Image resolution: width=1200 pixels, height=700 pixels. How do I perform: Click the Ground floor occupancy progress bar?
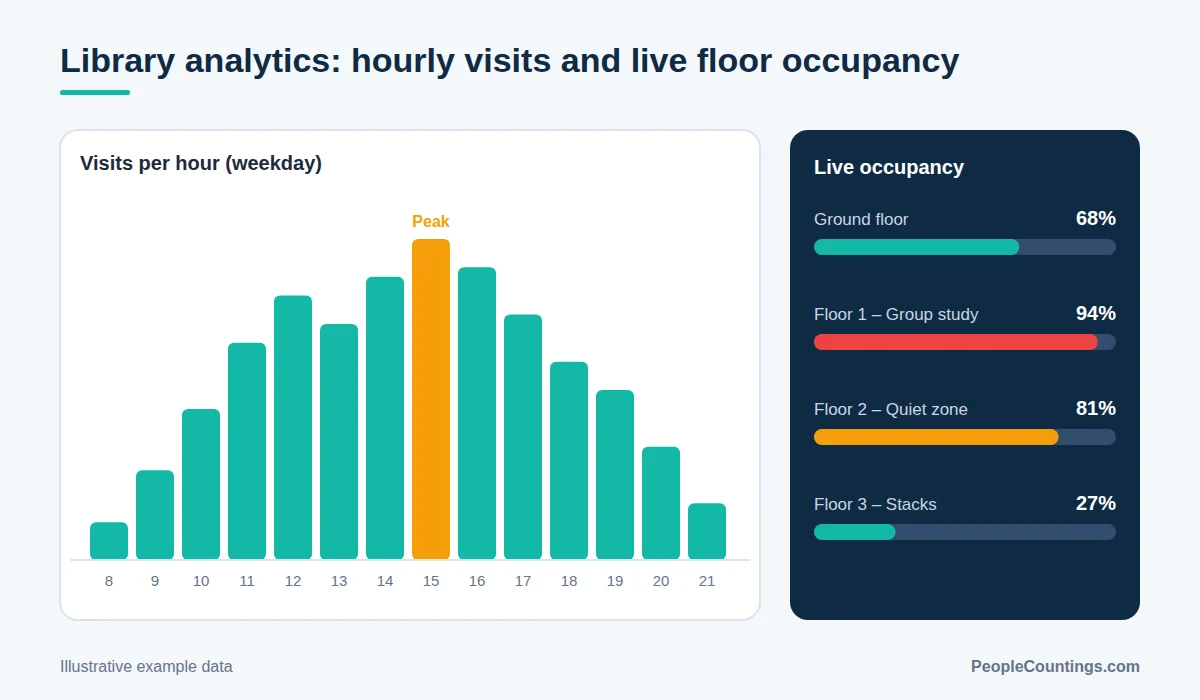click(965, 247)
